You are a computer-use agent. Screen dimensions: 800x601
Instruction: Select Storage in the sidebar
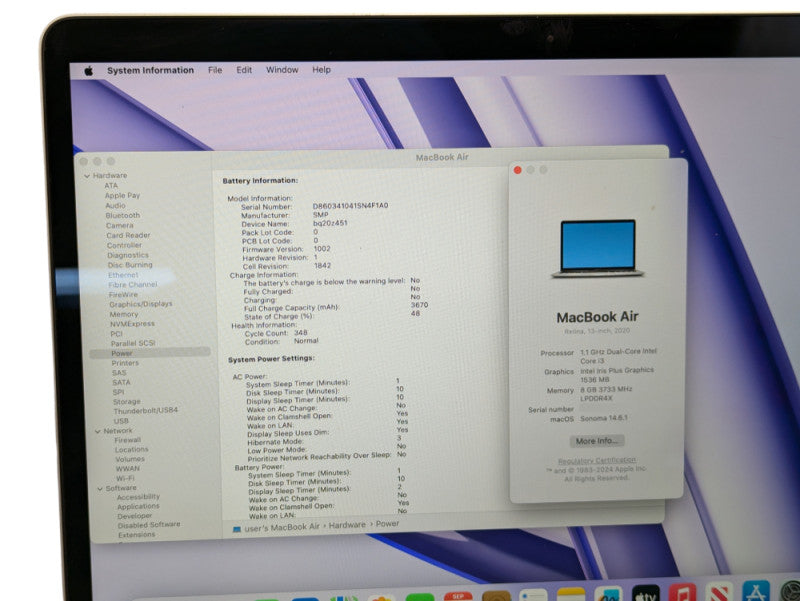[x=127, y=402]
